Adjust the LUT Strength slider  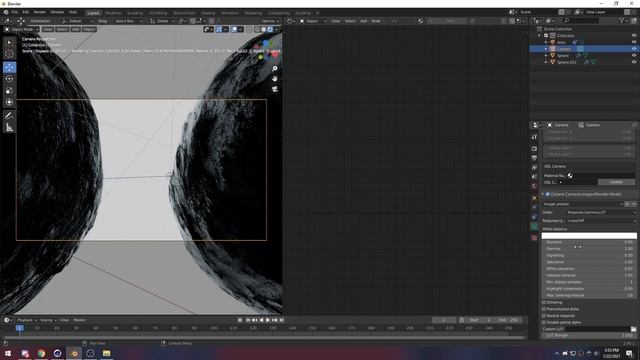pyautogui.click(x=589, y=336)
